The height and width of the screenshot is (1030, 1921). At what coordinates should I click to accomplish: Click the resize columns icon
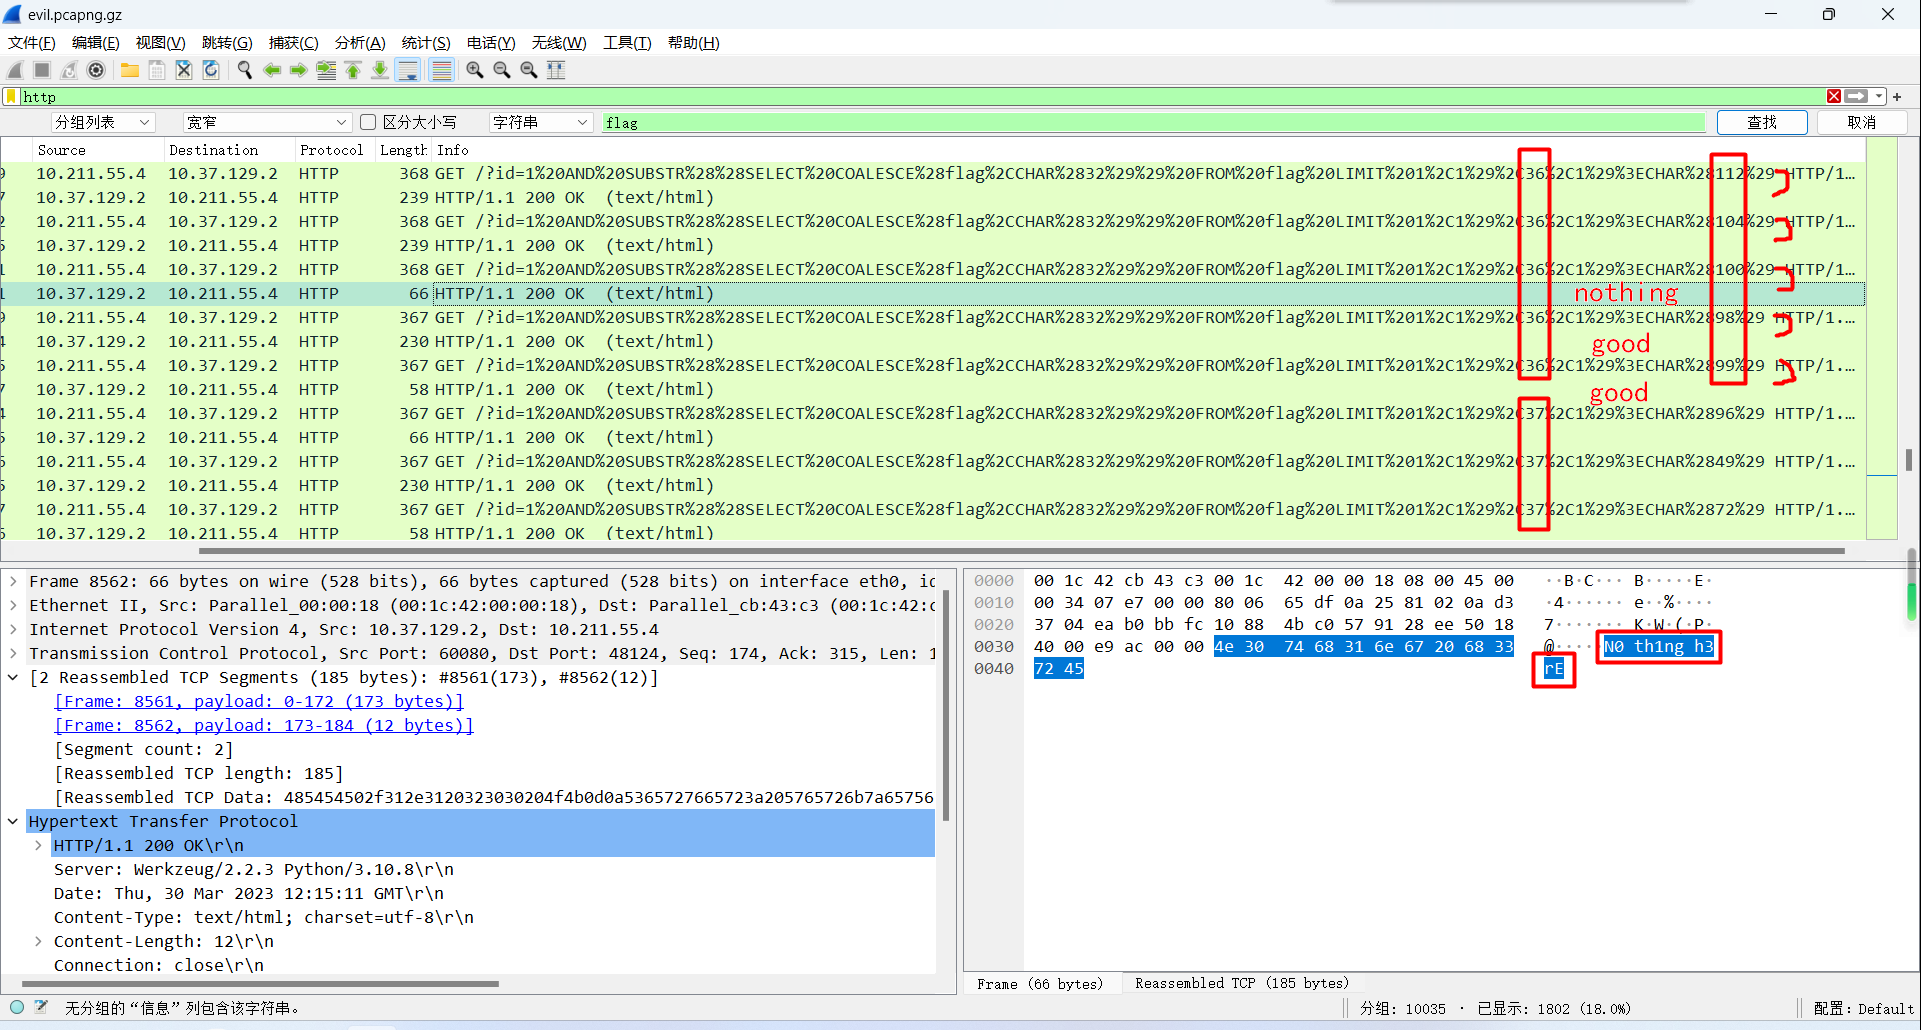coord(556,70)
